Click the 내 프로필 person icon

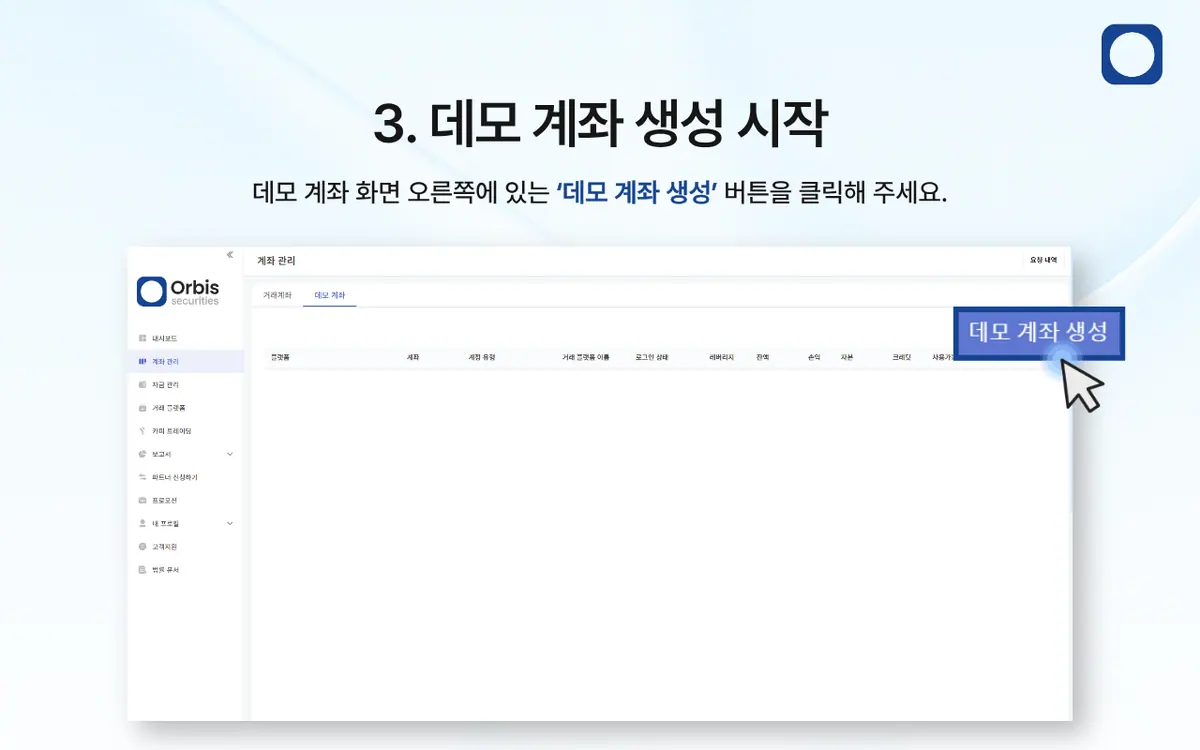click(x=143, y=523)
